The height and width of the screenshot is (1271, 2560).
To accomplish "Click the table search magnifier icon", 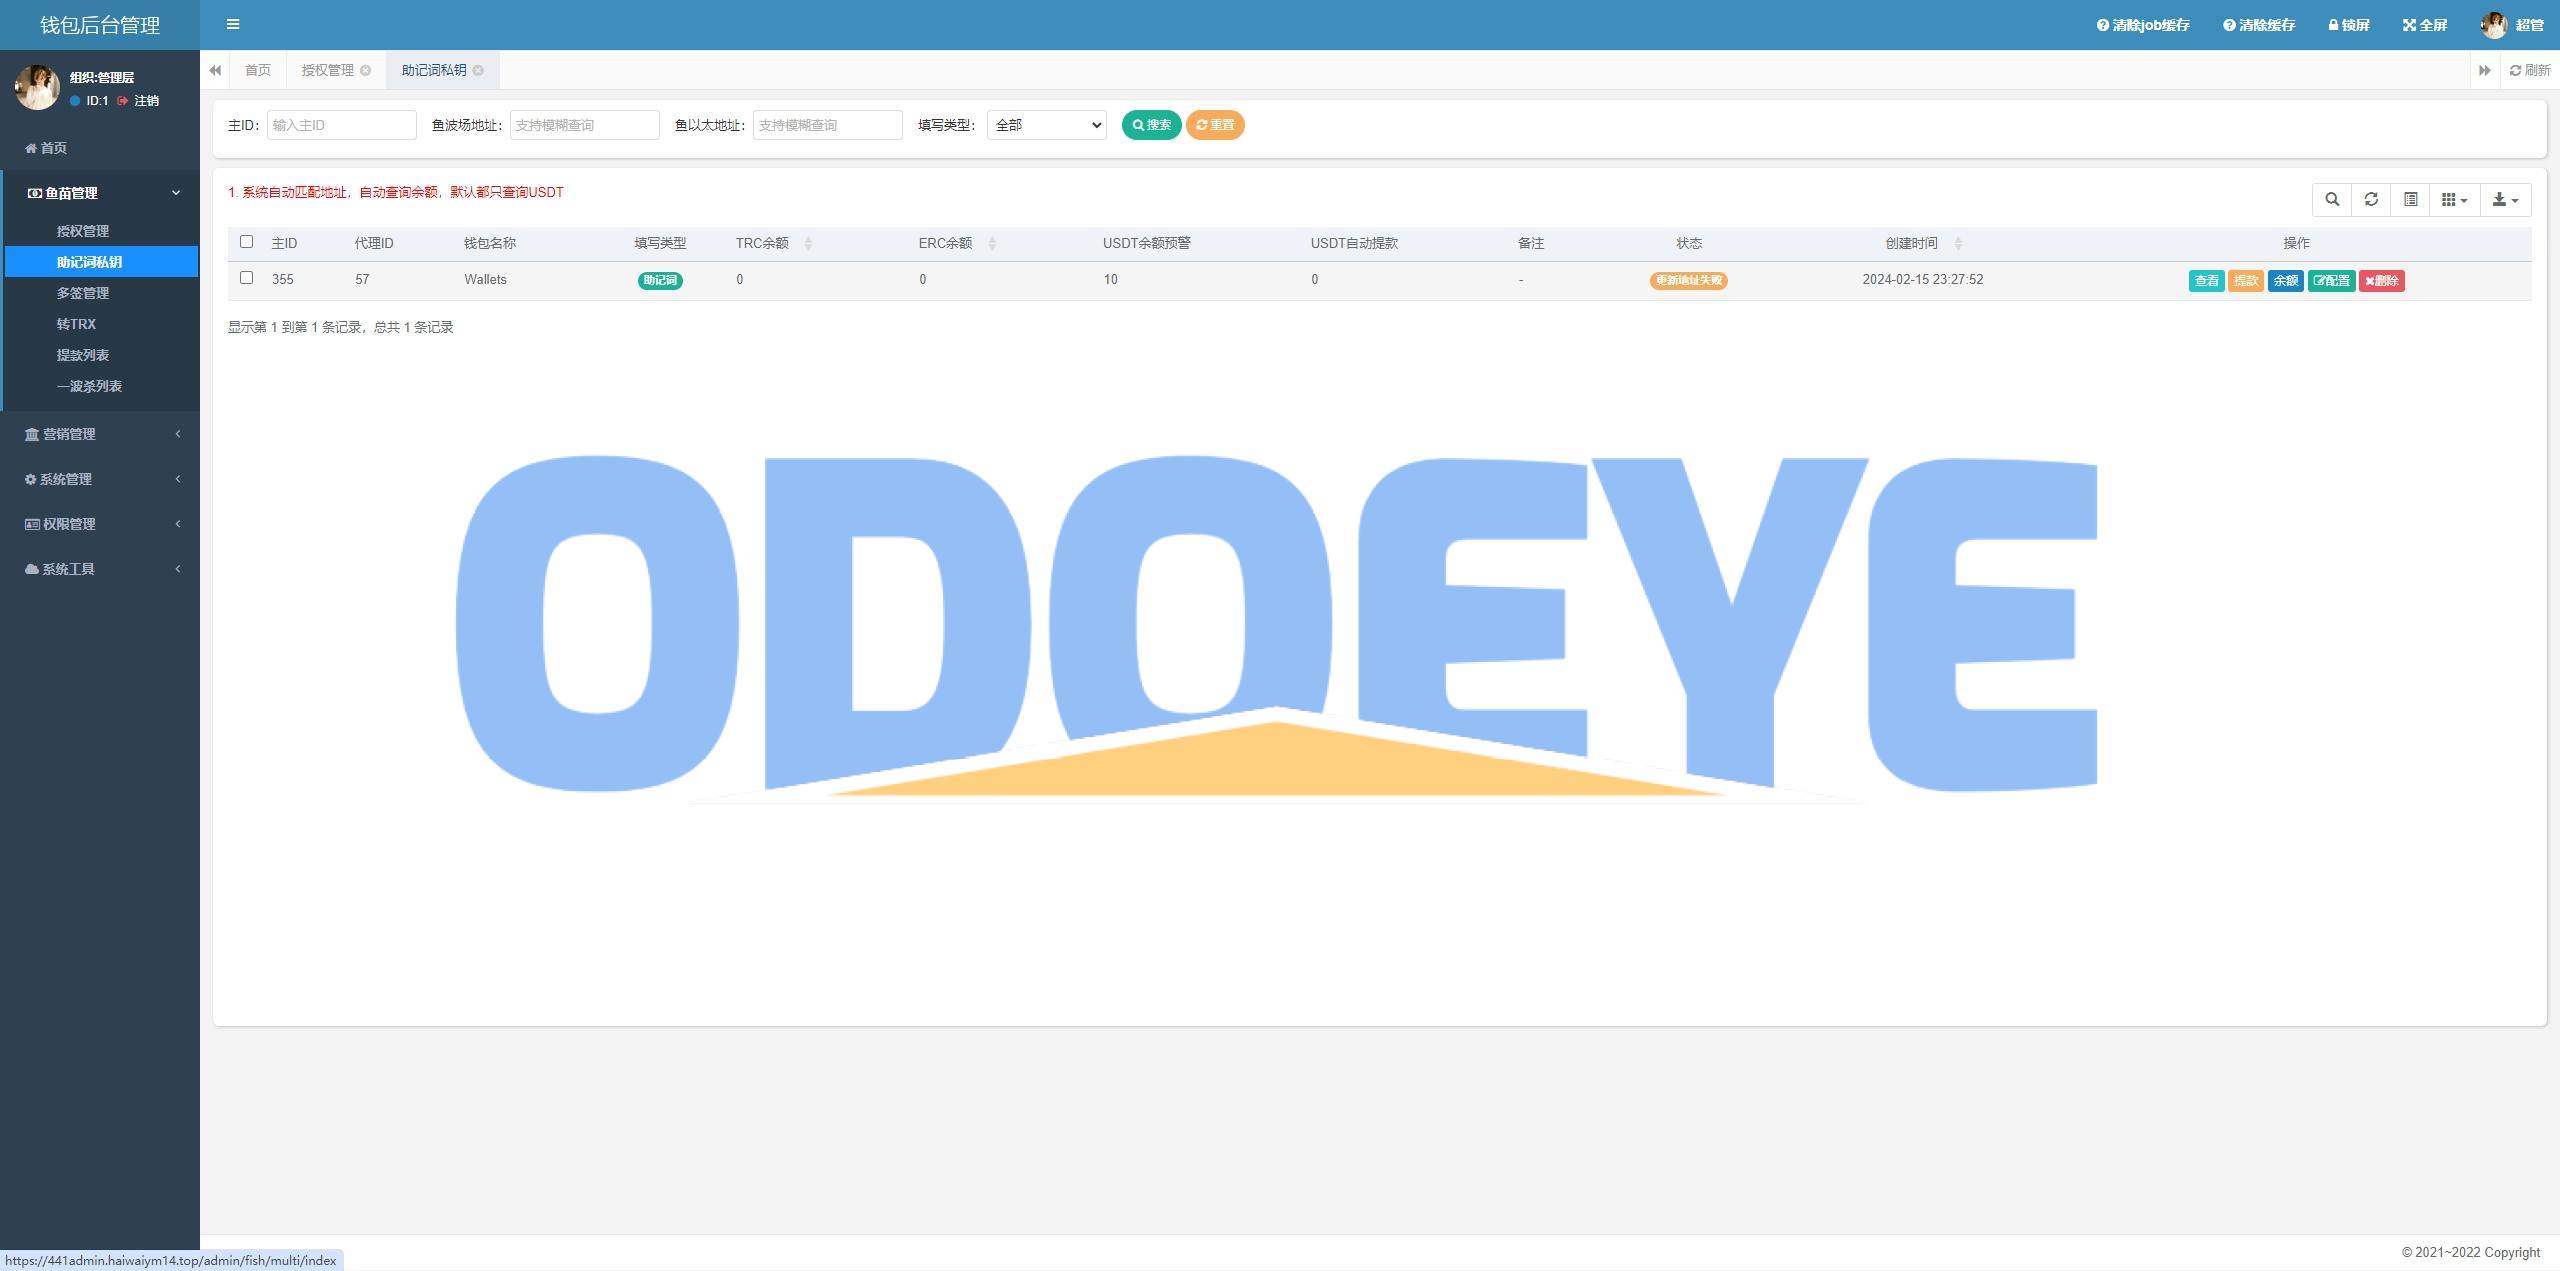I will [2332, 200].
